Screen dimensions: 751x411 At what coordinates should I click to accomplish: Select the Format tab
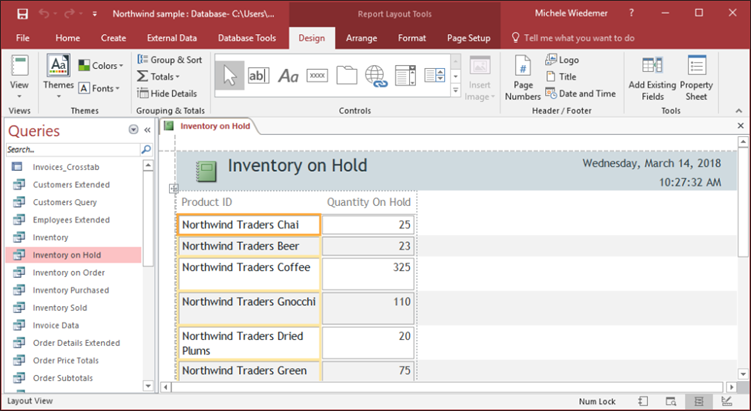click(x=412, y=38)
